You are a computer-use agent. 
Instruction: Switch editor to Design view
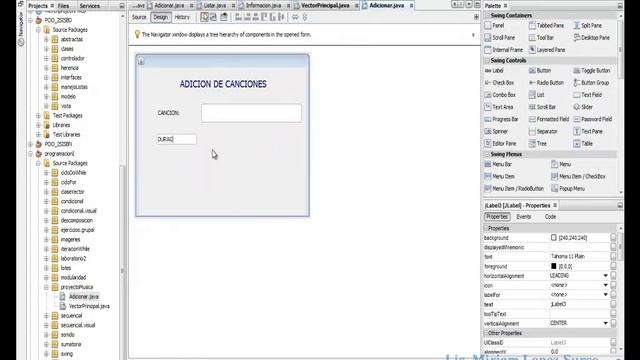[160, 17]
